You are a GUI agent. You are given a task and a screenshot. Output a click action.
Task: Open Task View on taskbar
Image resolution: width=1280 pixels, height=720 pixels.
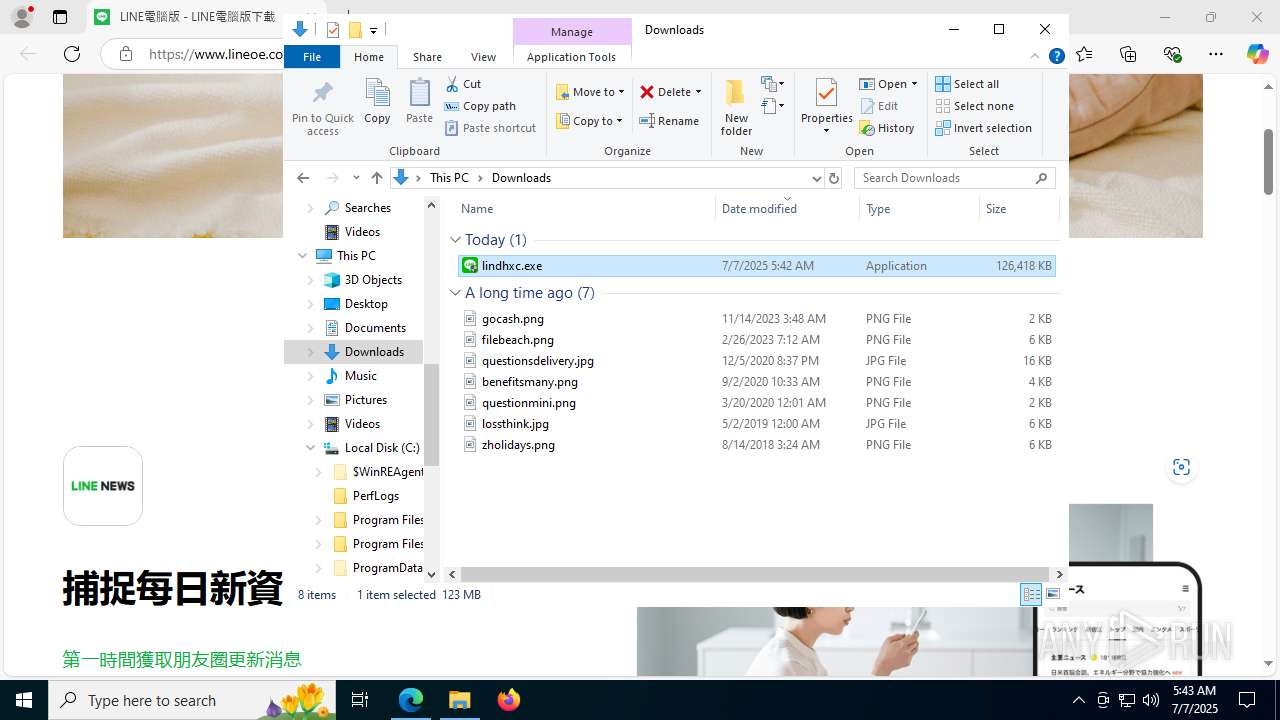360,700
